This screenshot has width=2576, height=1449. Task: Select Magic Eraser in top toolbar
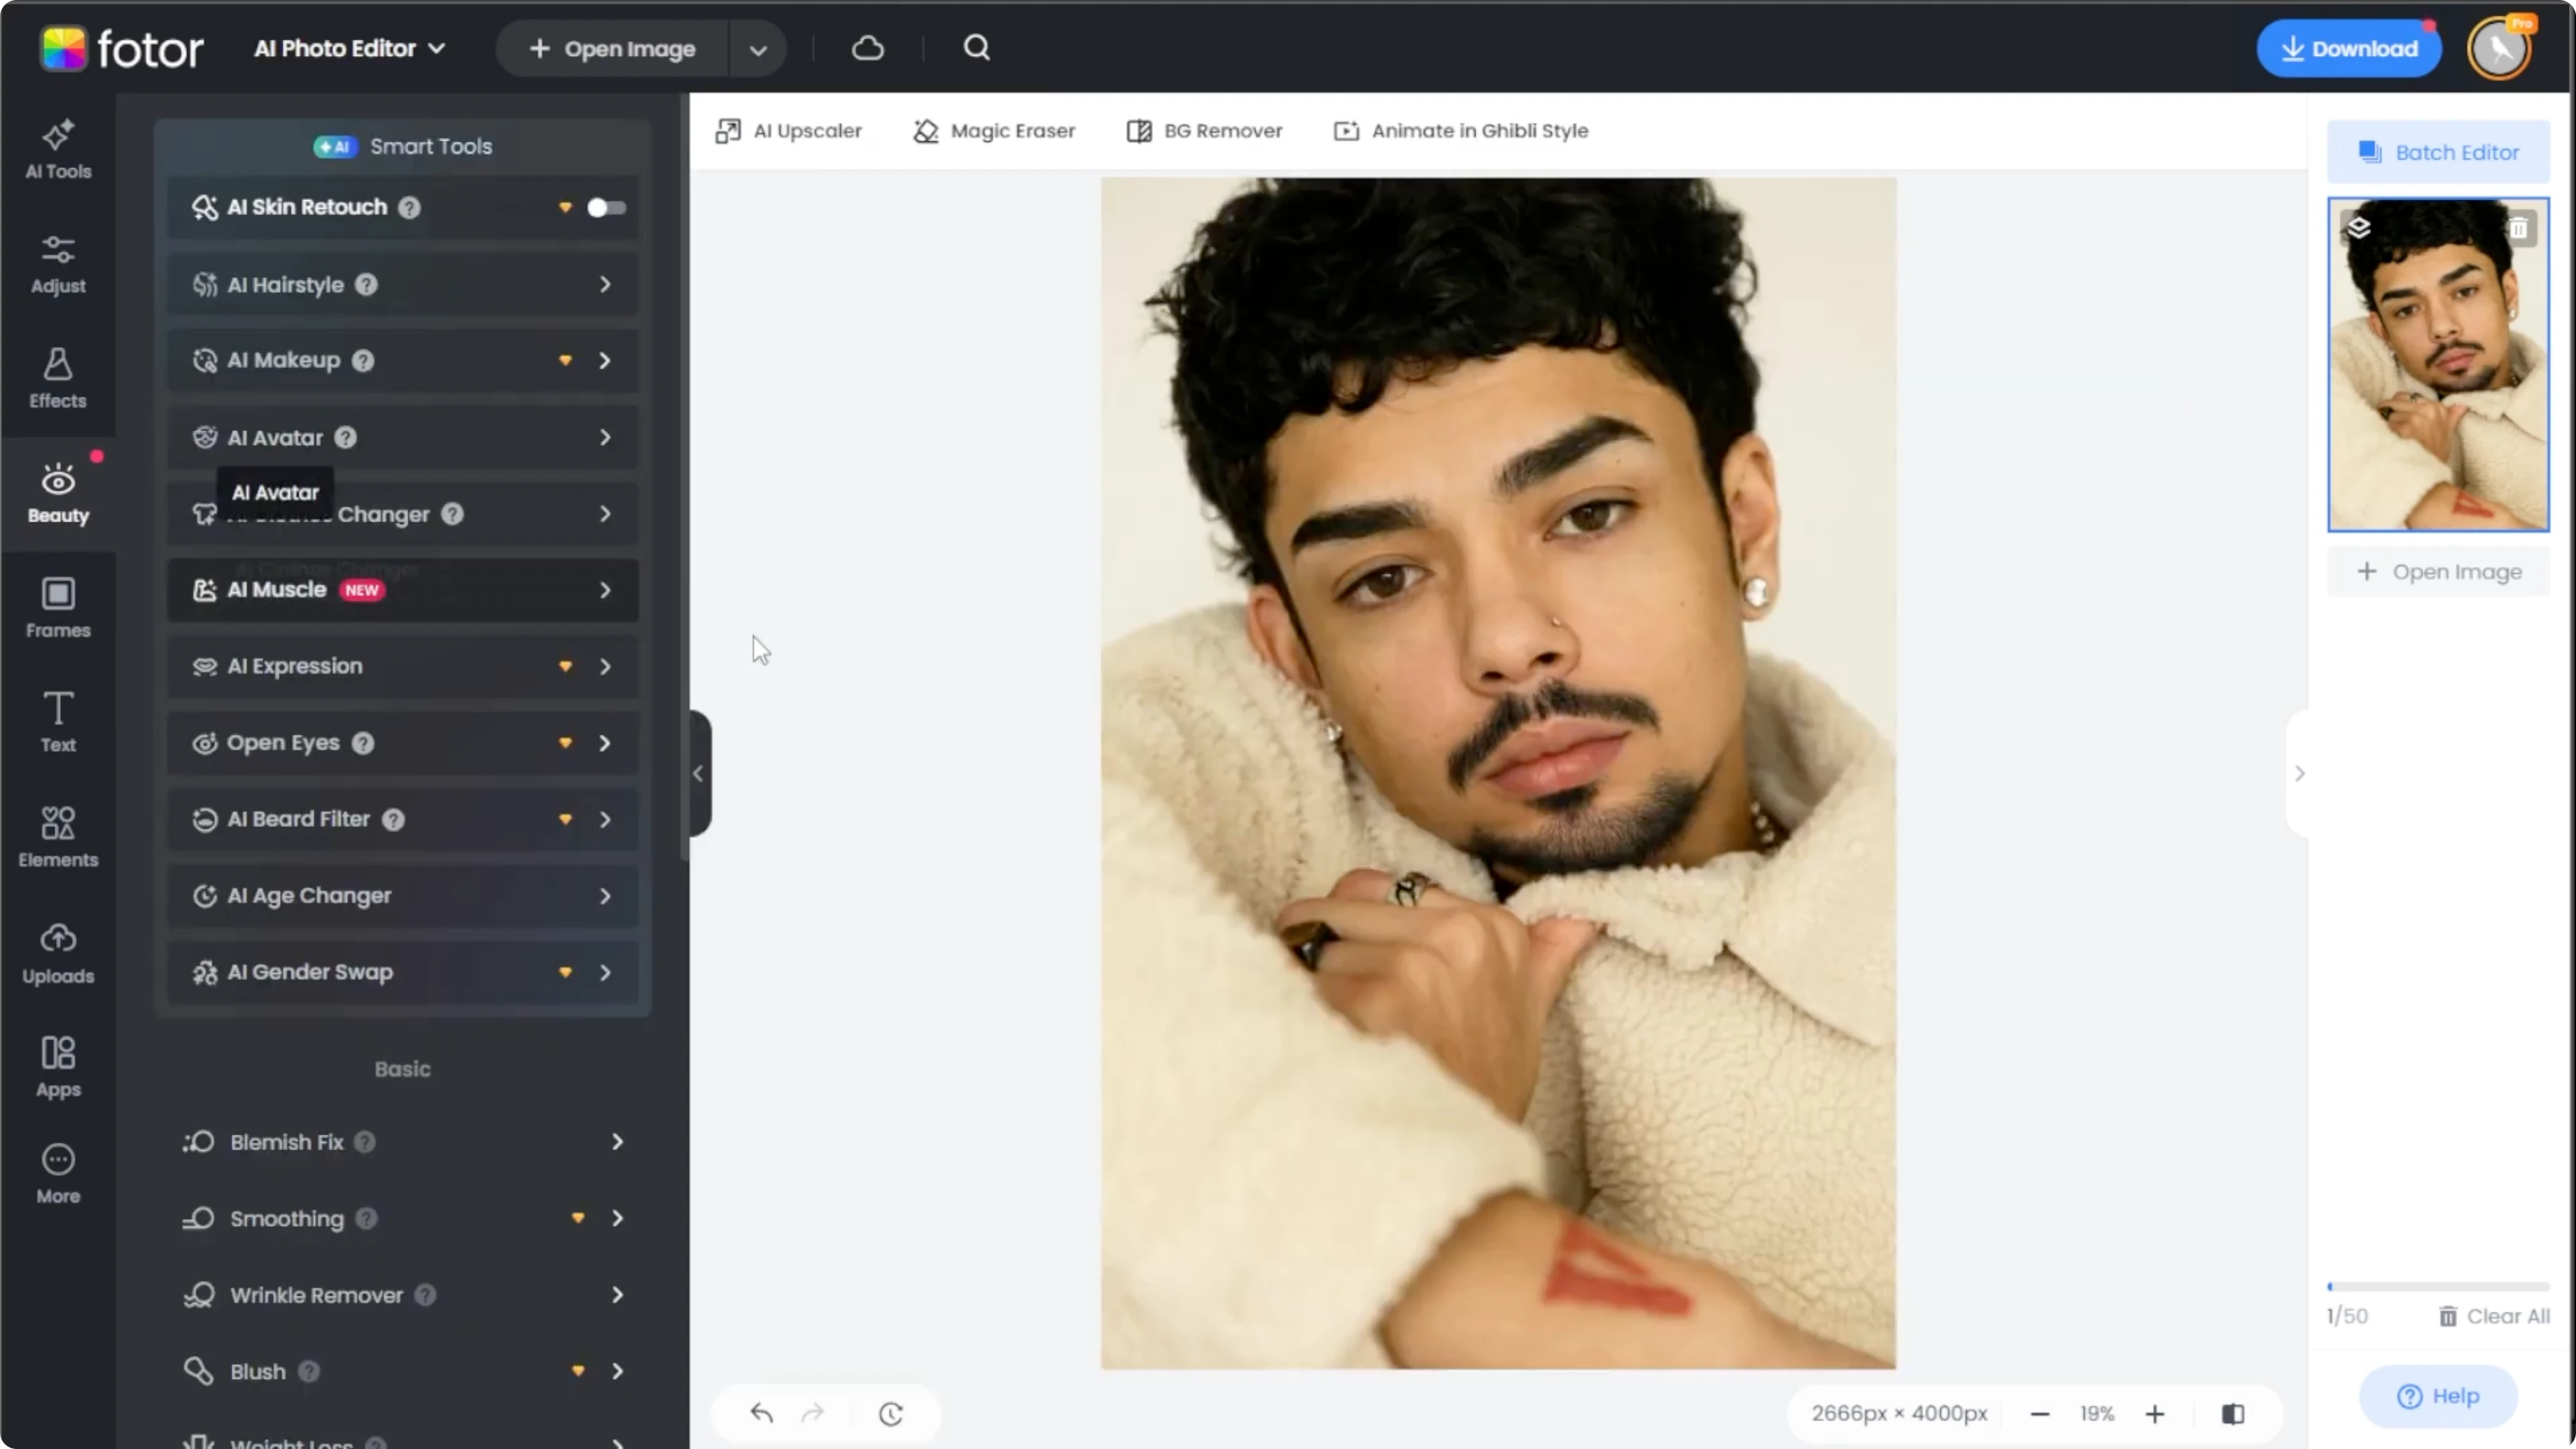point(994,131)
